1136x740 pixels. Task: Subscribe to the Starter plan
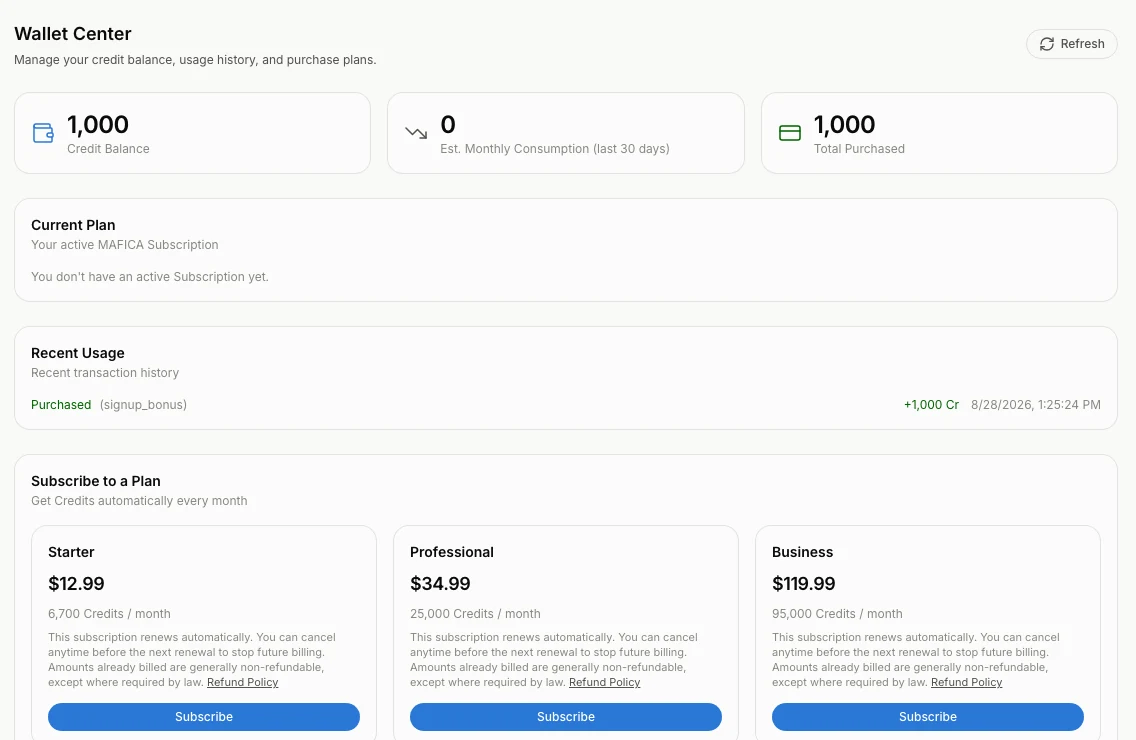click(204, 717)
